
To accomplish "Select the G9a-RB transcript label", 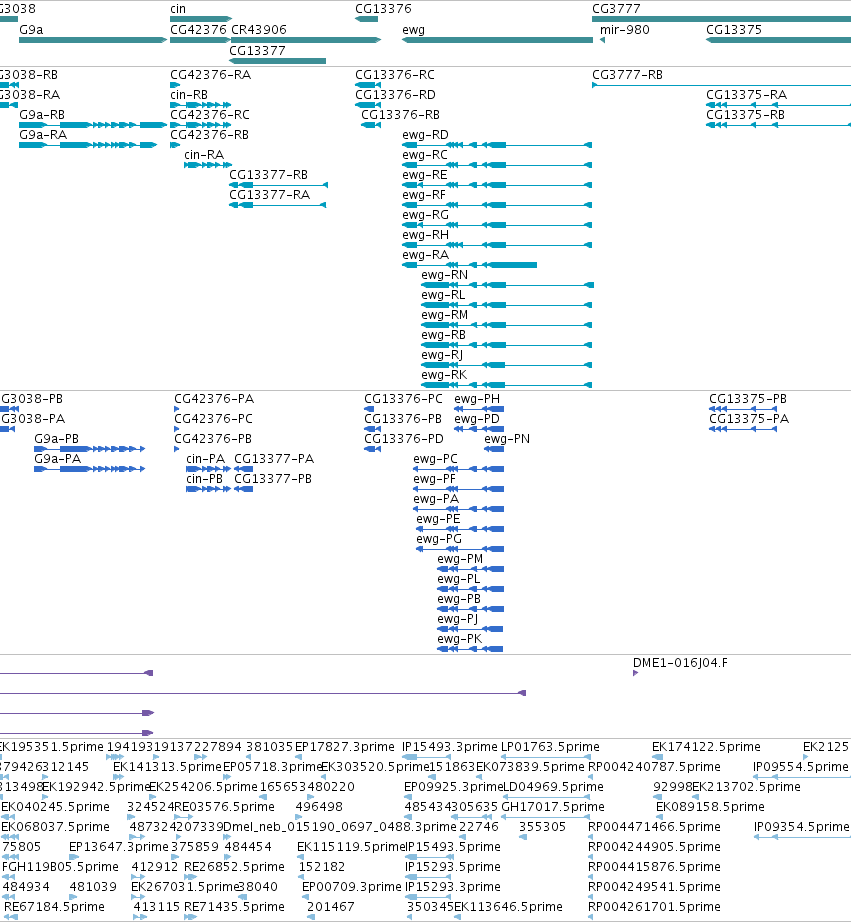I will click(42, 115).
